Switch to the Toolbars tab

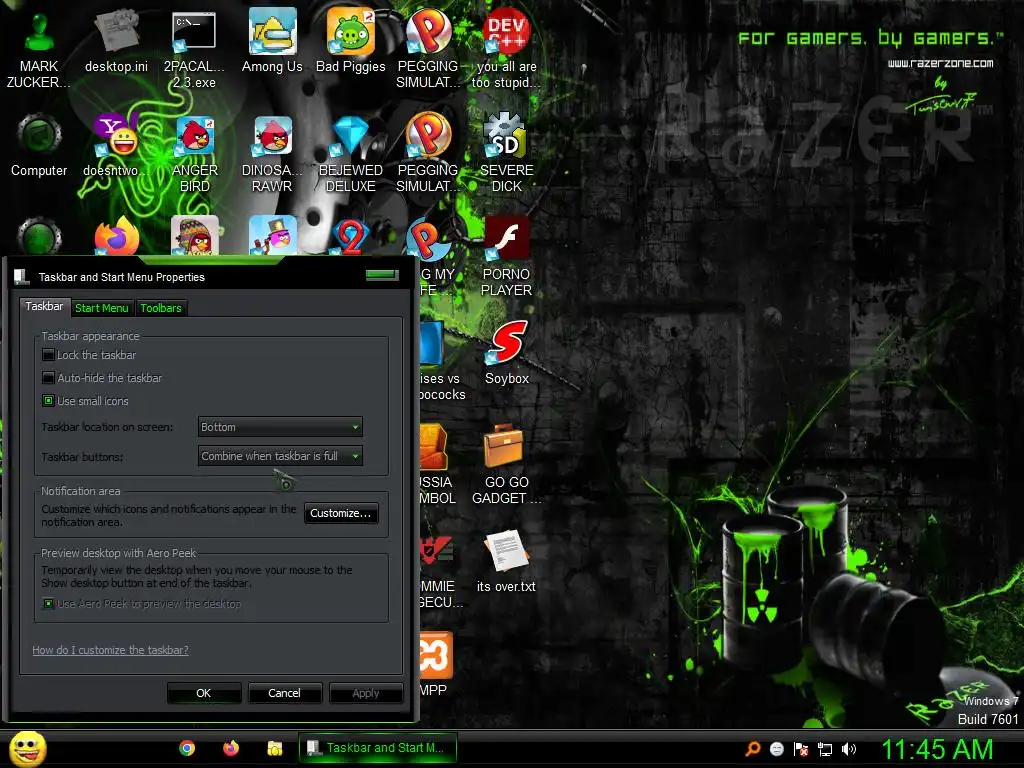click(x=161, y=308)
